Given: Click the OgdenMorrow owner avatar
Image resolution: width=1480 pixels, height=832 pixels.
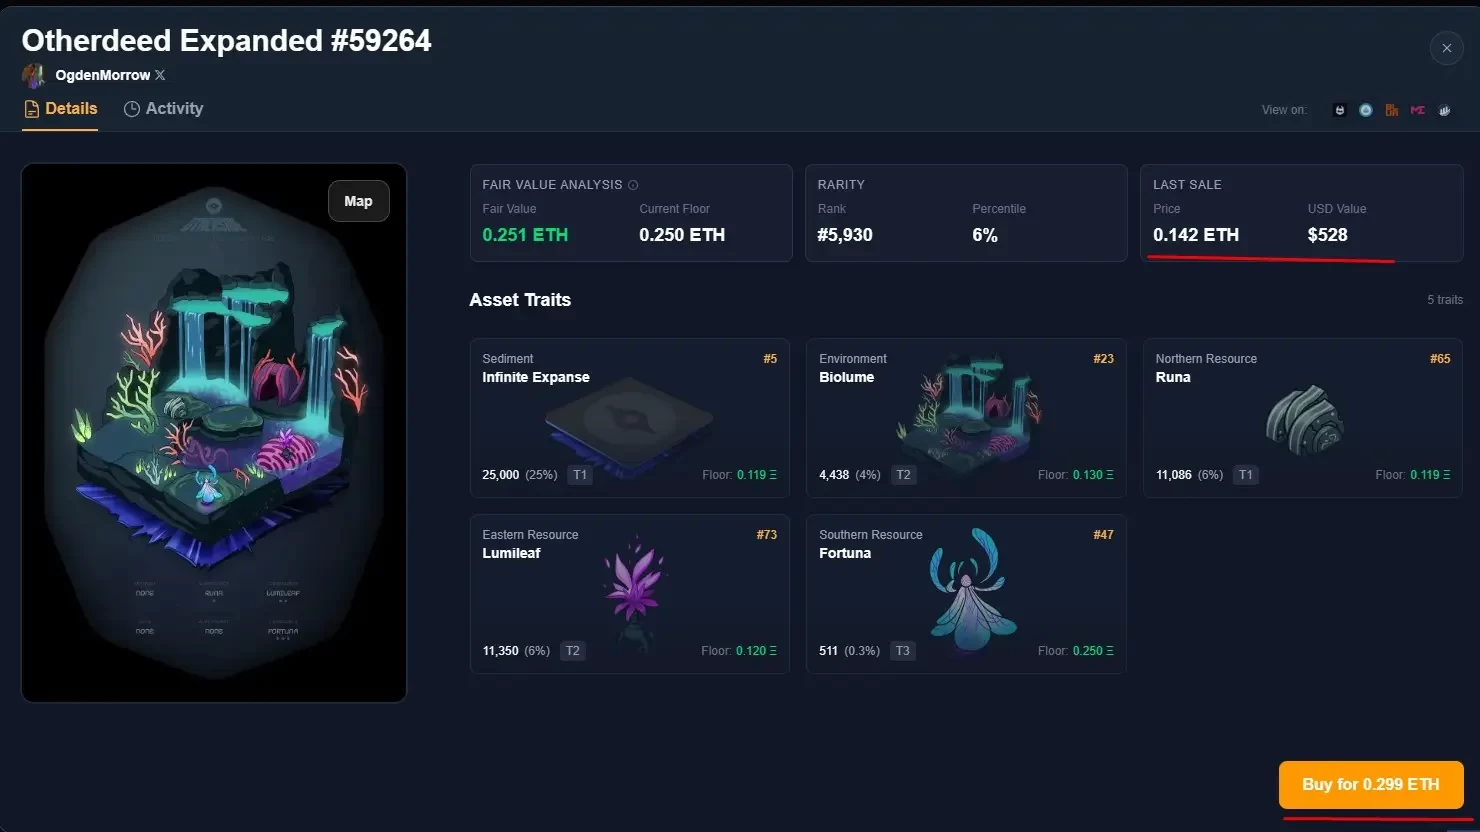Looking at the screenshot, I should (34, 75).
